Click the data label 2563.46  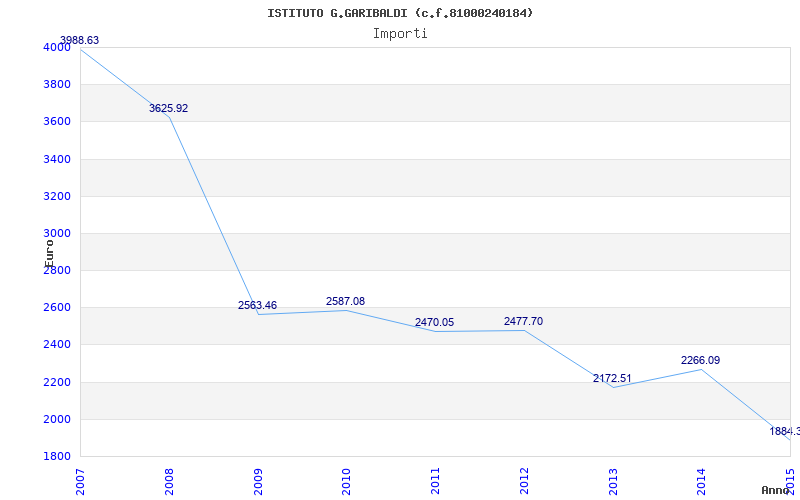click(257, 305)
